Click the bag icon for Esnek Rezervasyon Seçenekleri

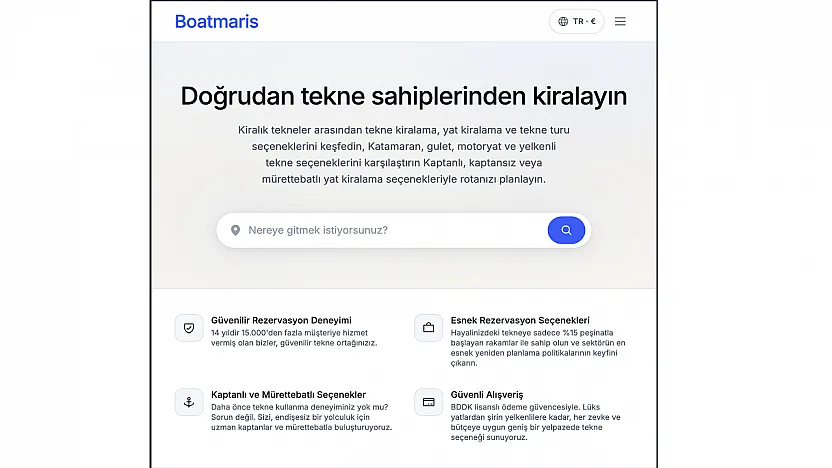click(428, 328)
